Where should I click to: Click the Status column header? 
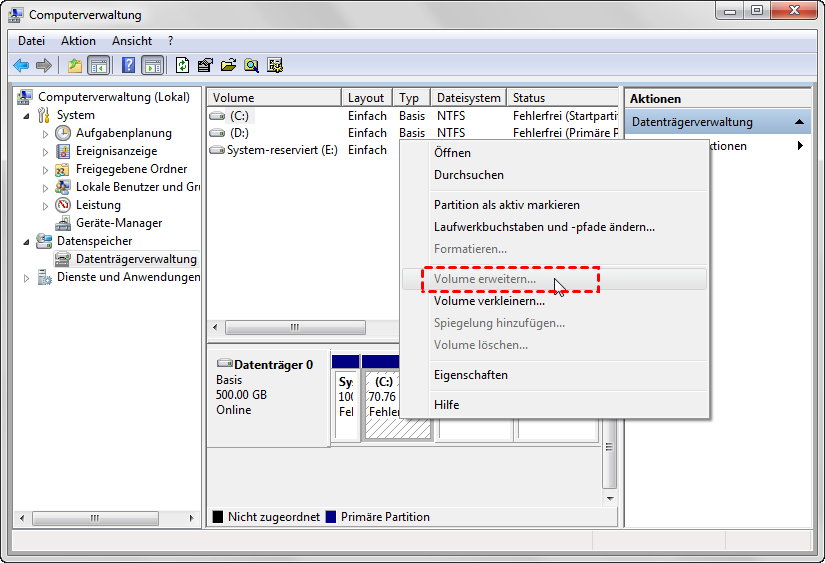pos(562,97)
